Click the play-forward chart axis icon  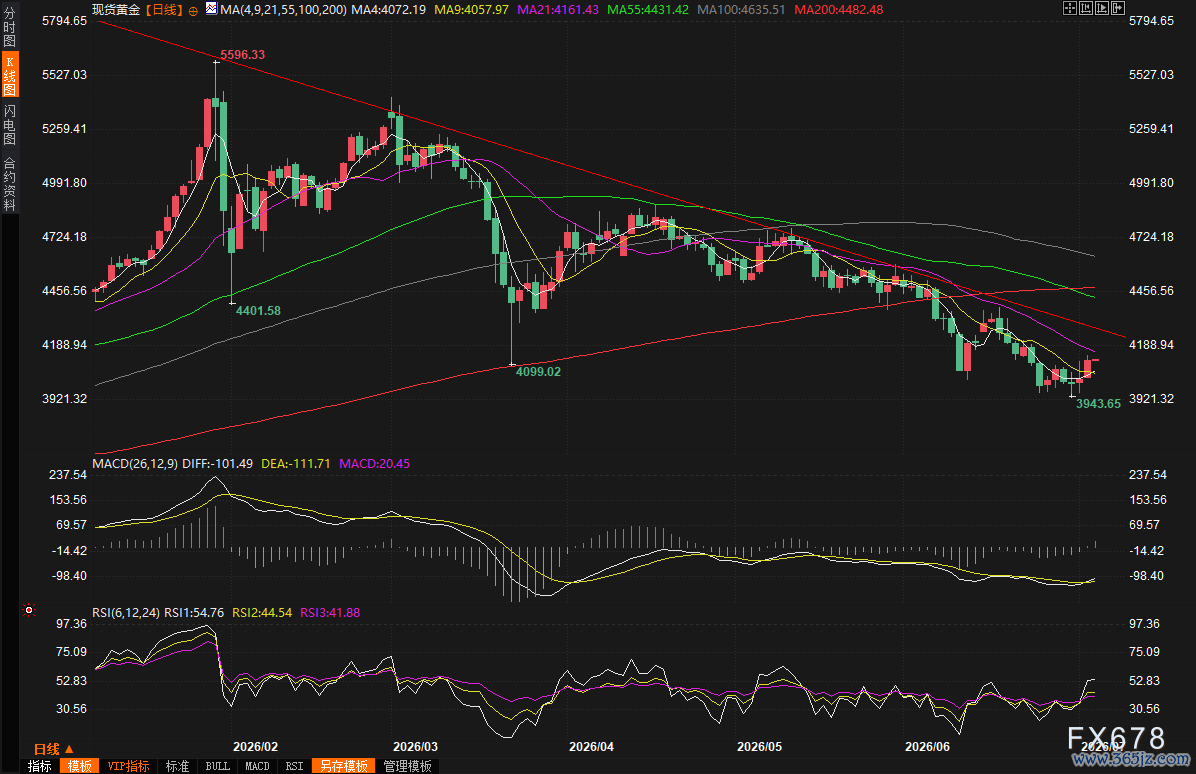[1102, 8]
